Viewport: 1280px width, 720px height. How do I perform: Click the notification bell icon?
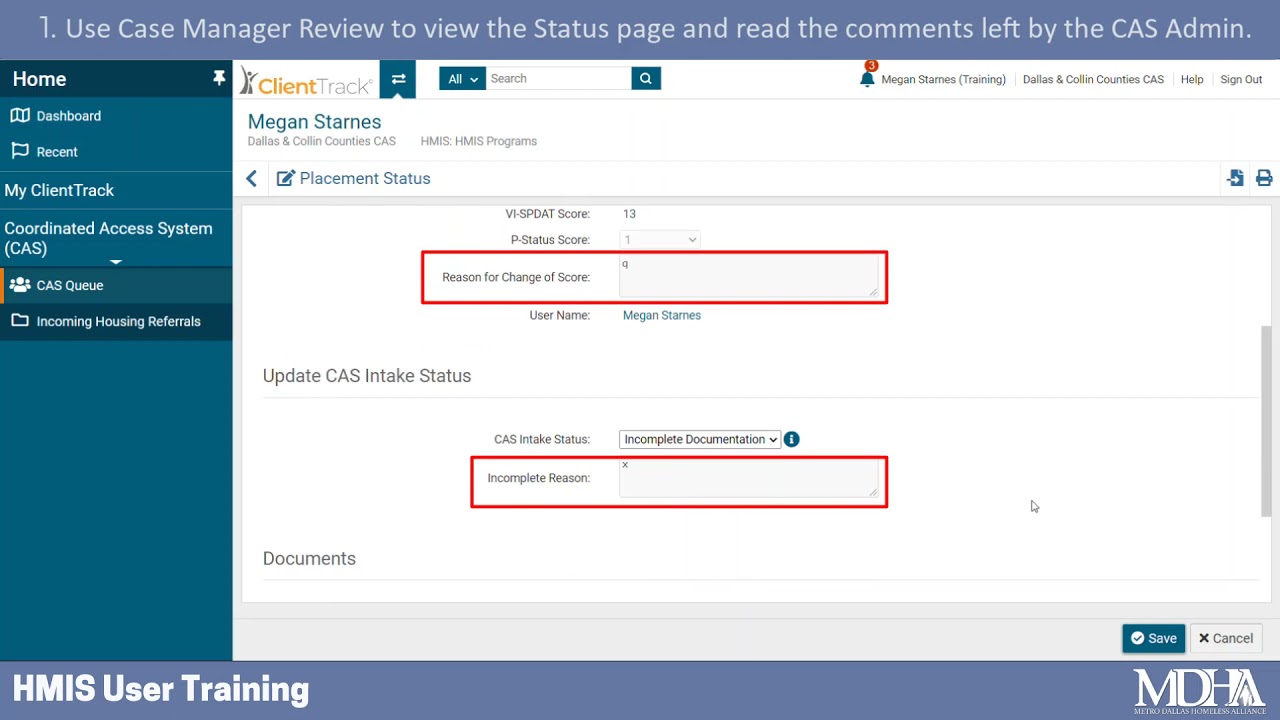tap(867, 79)
